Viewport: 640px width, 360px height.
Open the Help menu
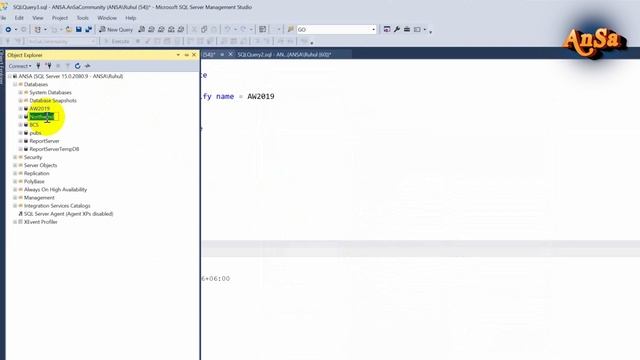click(131, 18)
